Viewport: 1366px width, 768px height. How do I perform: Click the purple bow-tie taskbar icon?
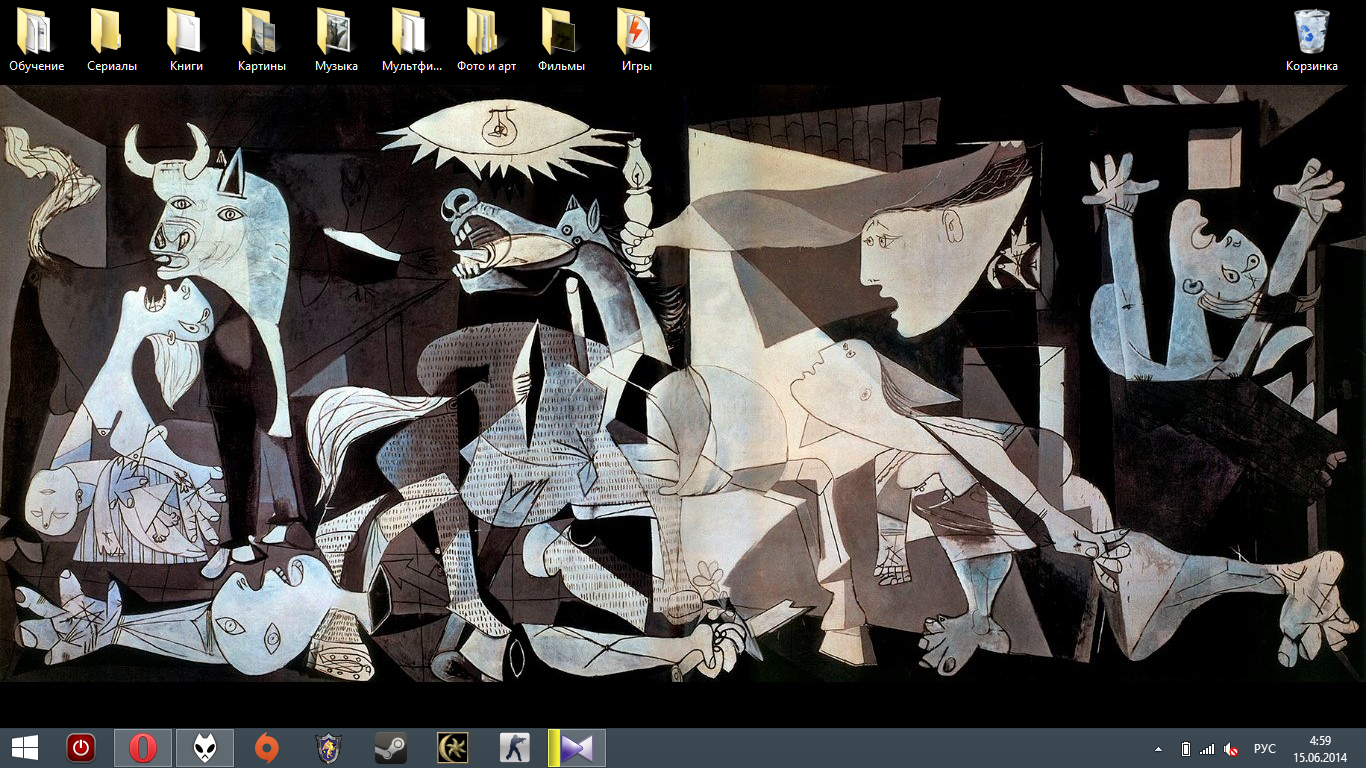(577, 748)
